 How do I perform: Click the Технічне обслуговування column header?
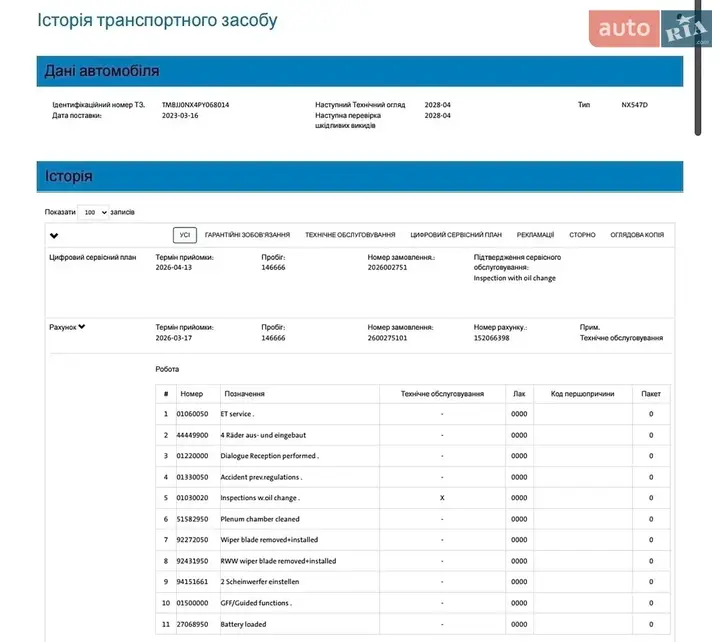[x=442, y=394]
